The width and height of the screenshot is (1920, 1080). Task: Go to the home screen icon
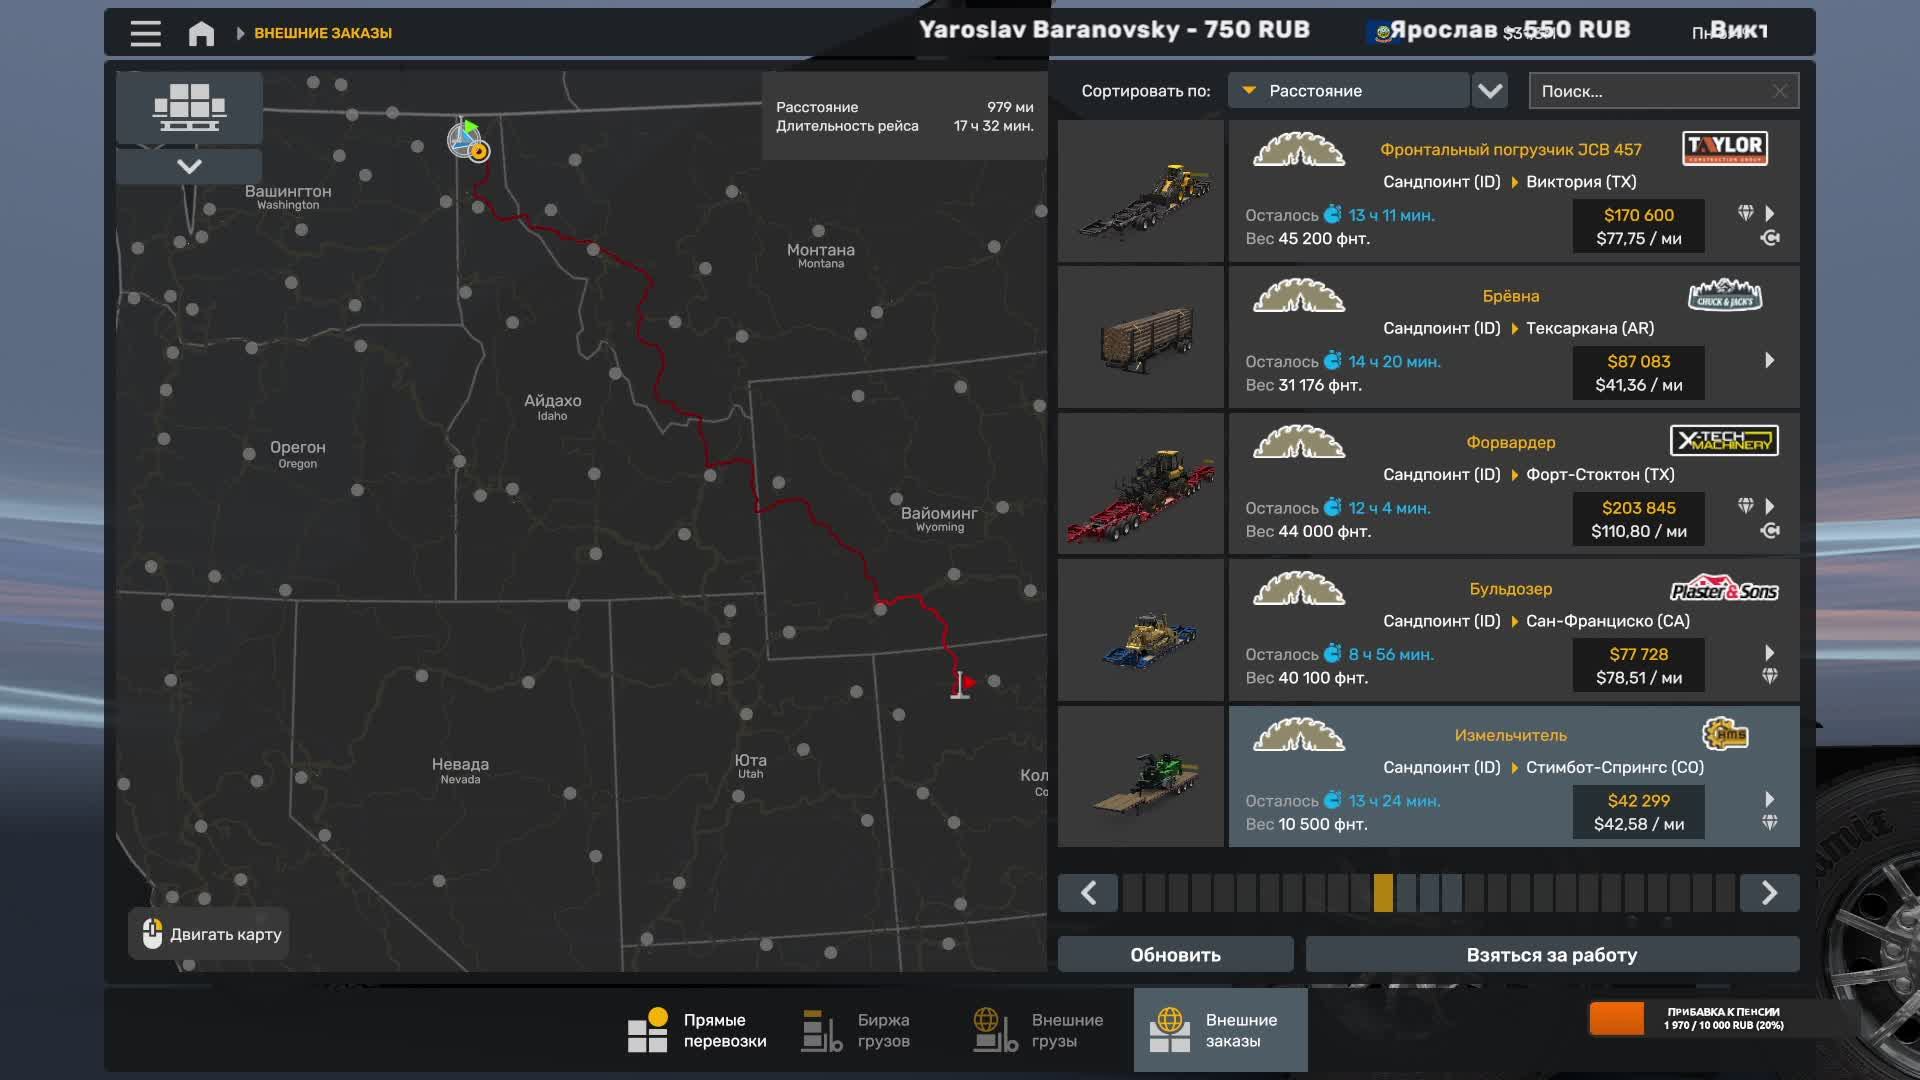(x=201, y=33)
